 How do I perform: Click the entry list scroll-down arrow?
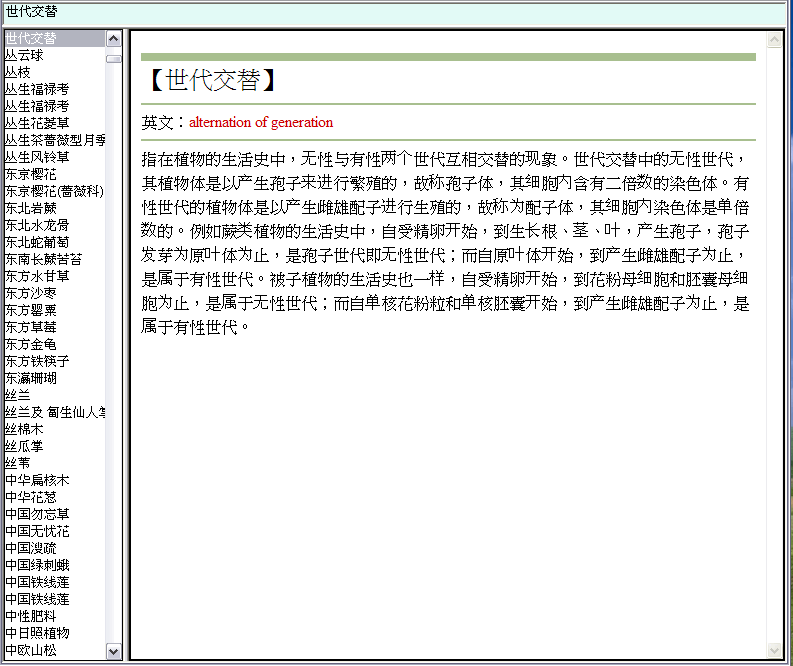click(x=114, y=652)
